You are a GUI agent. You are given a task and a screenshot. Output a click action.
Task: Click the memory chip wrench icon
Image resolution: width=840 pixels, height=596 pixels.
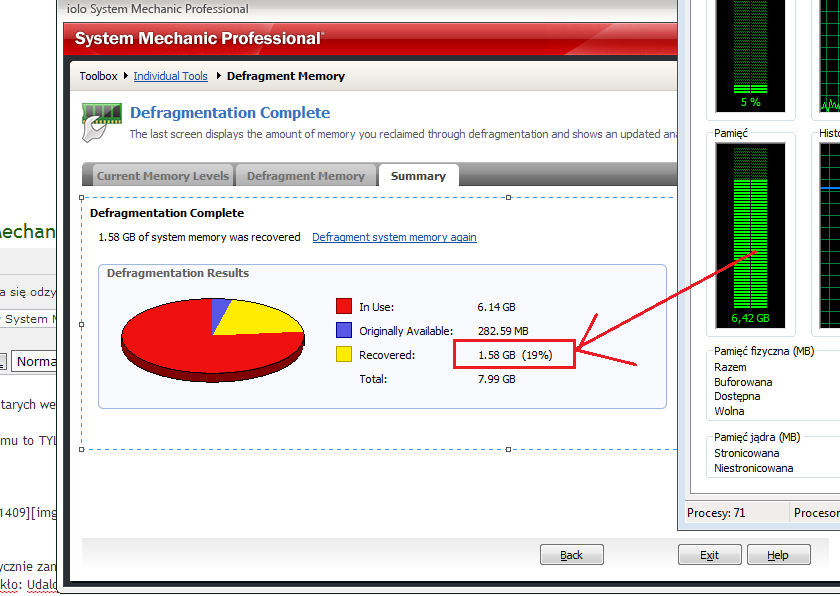tap(102, 121)
